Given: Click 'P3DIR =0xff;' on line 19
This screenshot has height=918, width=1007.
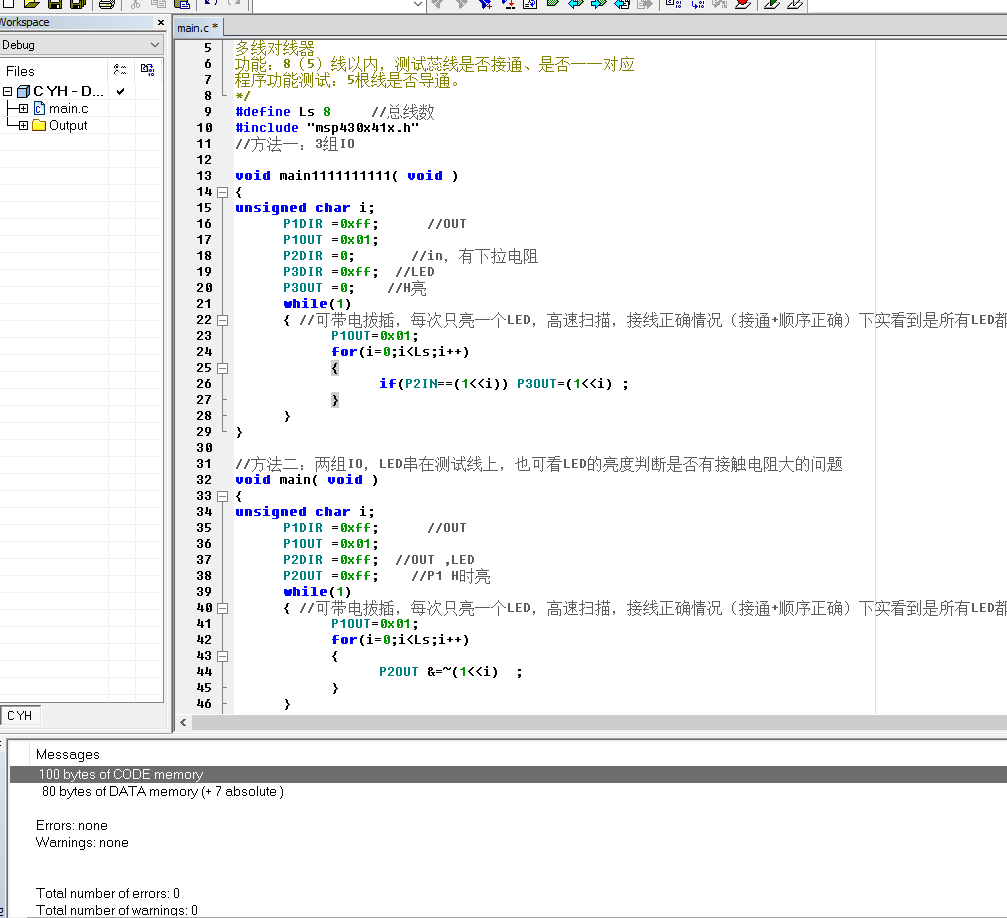Looking at the screenshot, I should coord(331,272).
